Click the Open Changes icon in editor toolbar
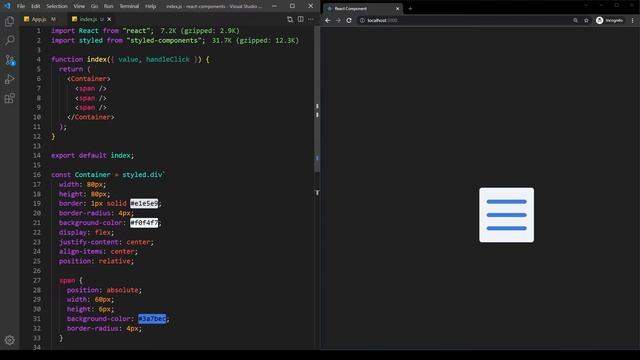The width and height of the screenshot is (640, 360). click(x=290, y=19)
